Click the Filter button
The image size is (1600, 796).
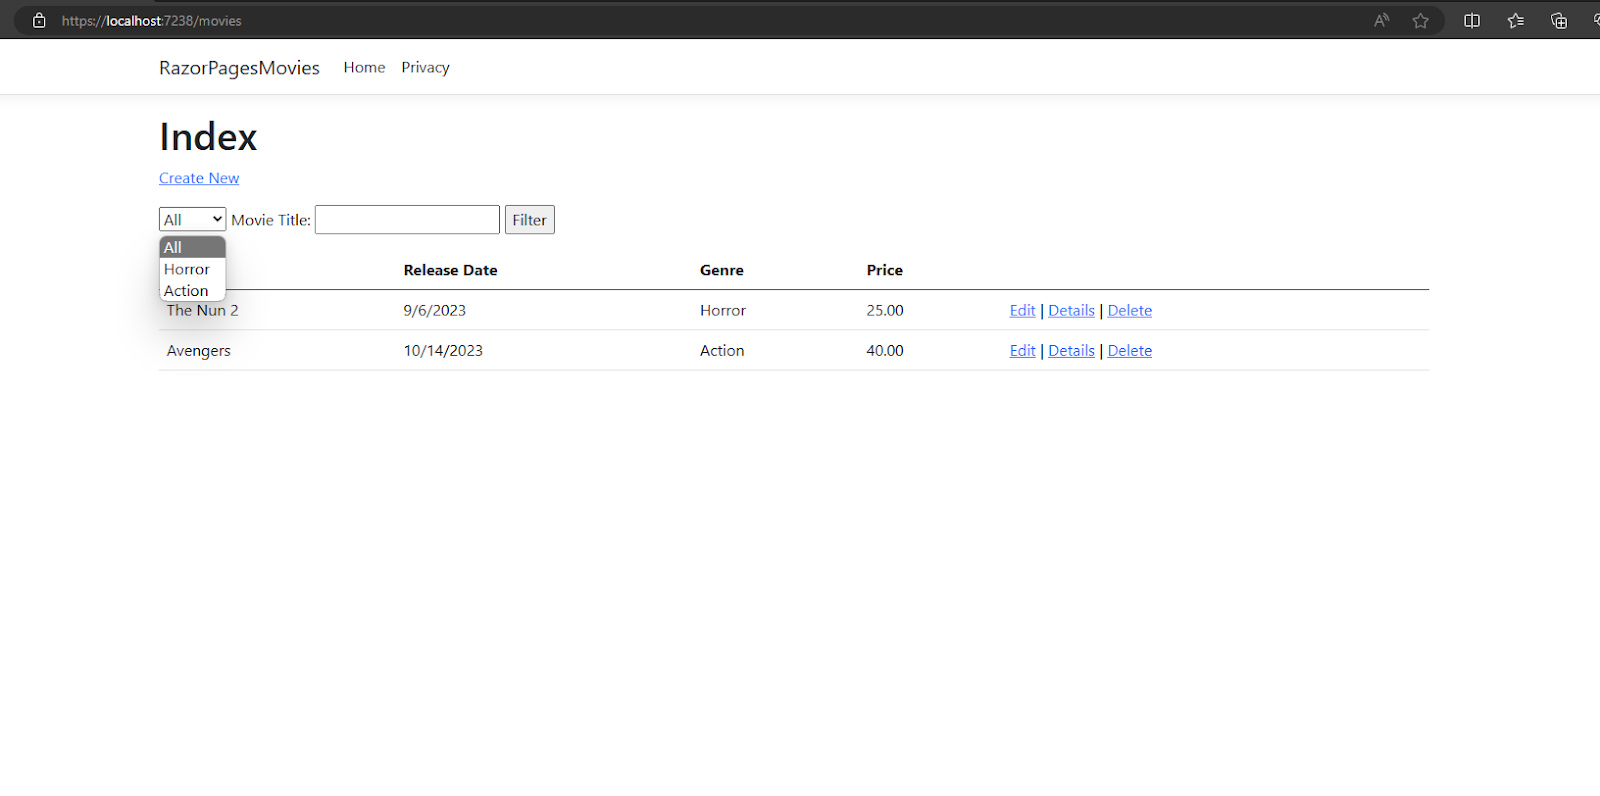pos(529,219)
